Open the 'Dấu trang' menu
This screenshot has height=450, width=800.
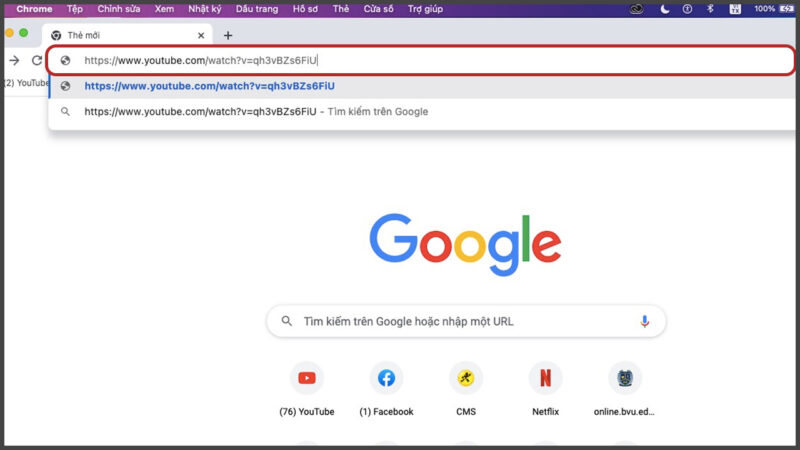pos(255,9)
